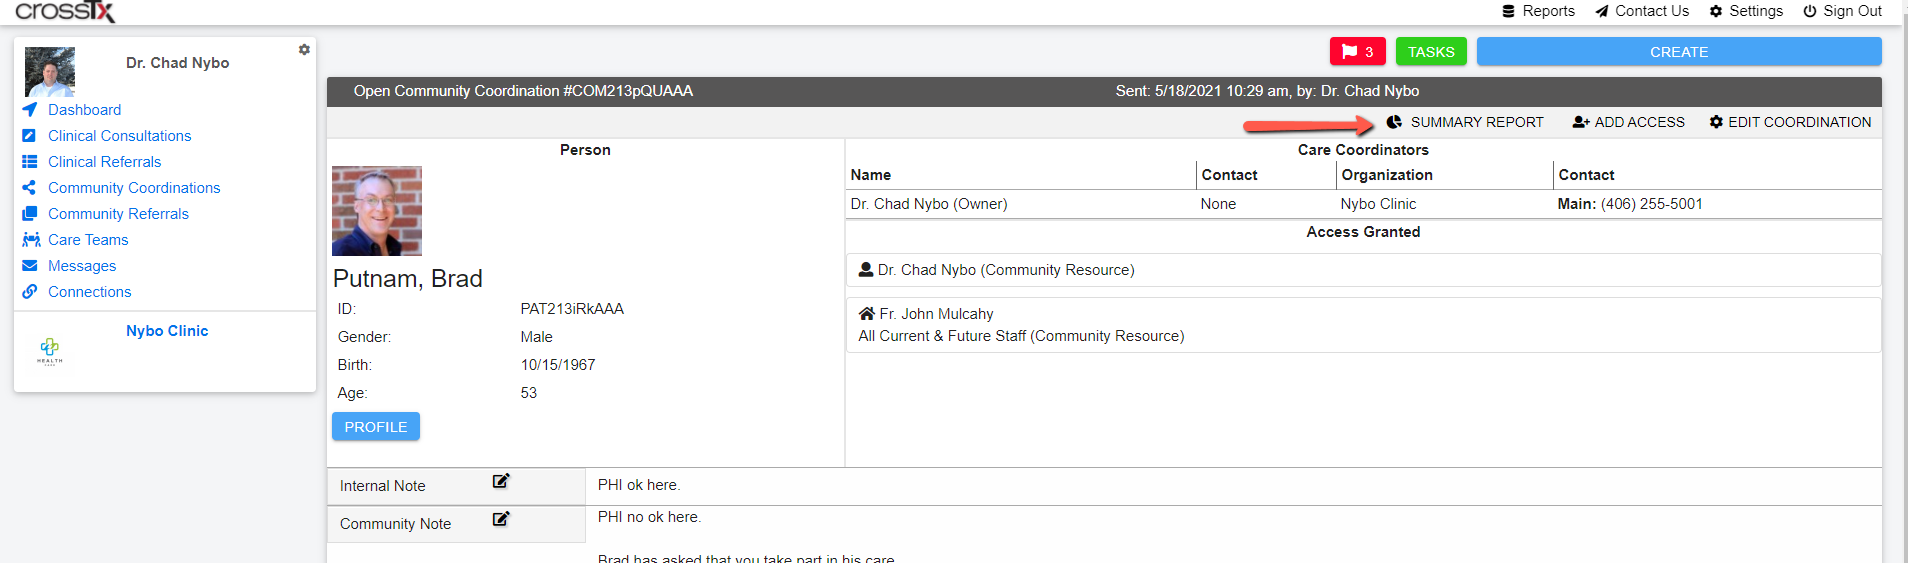
Task: Click the Nybo Clinic health logo icon
Action: pyautogui.click(x=50, y=350)
